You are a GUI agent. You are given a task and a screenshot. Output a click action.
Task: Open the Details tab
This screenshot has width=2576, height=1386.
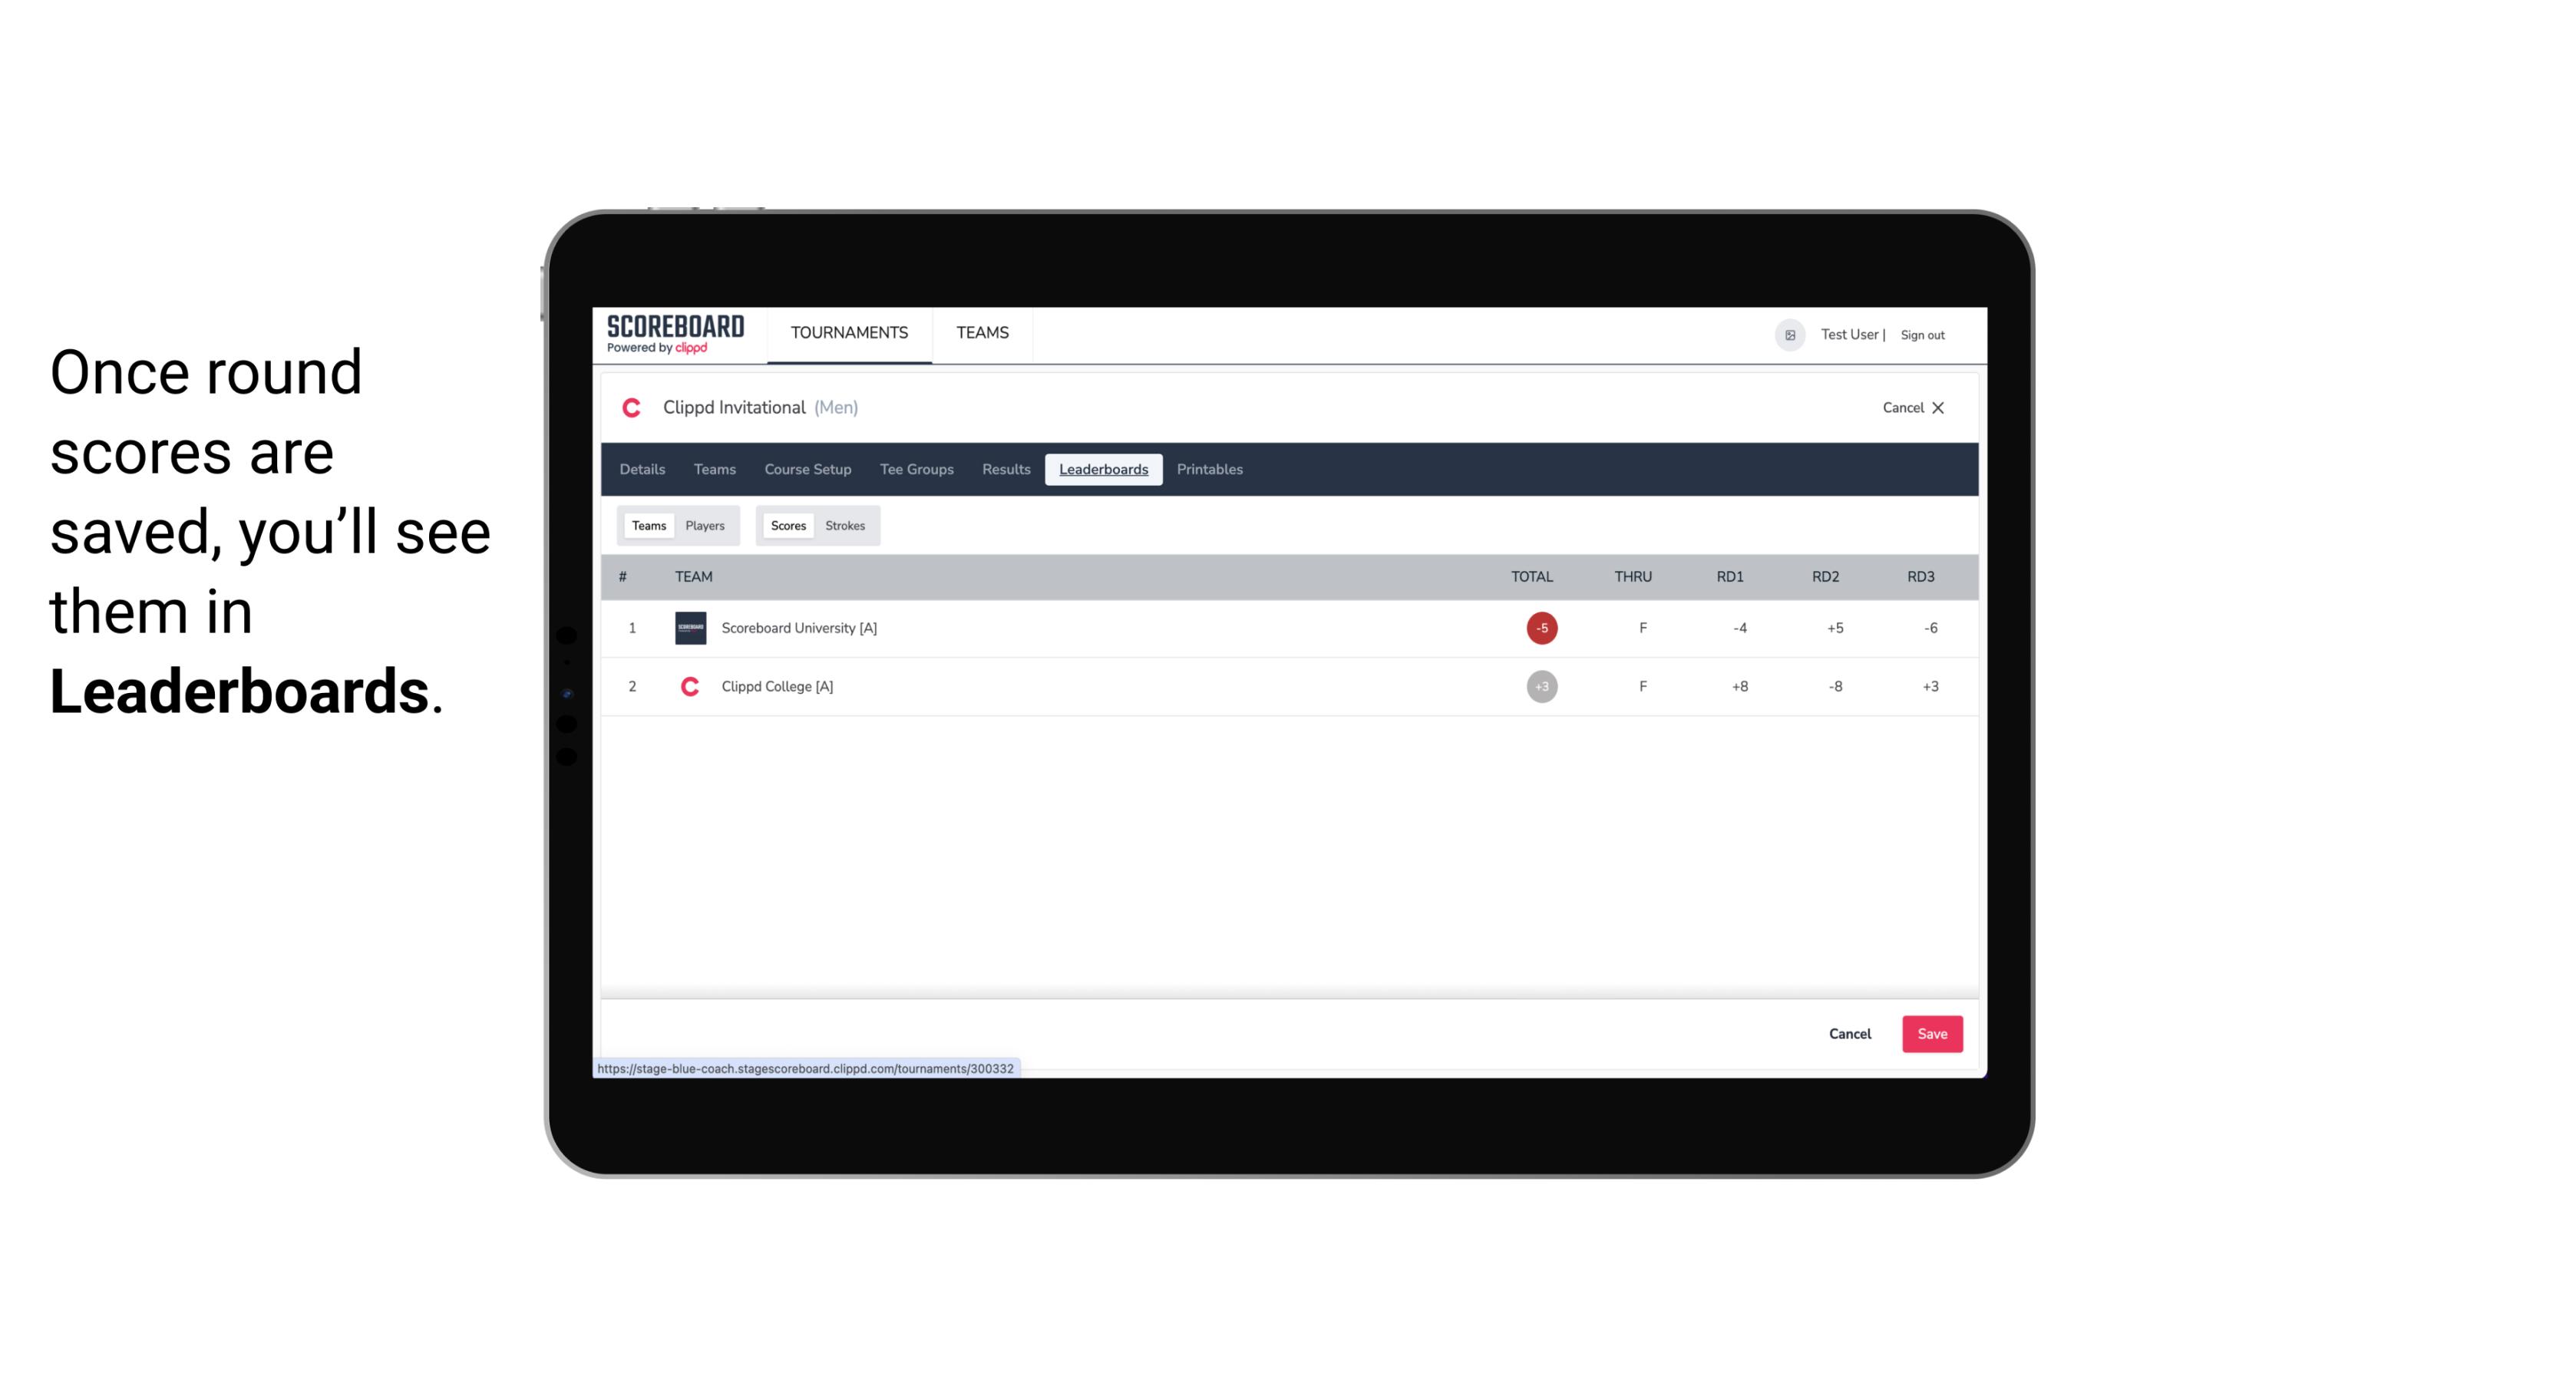point(643,470)
